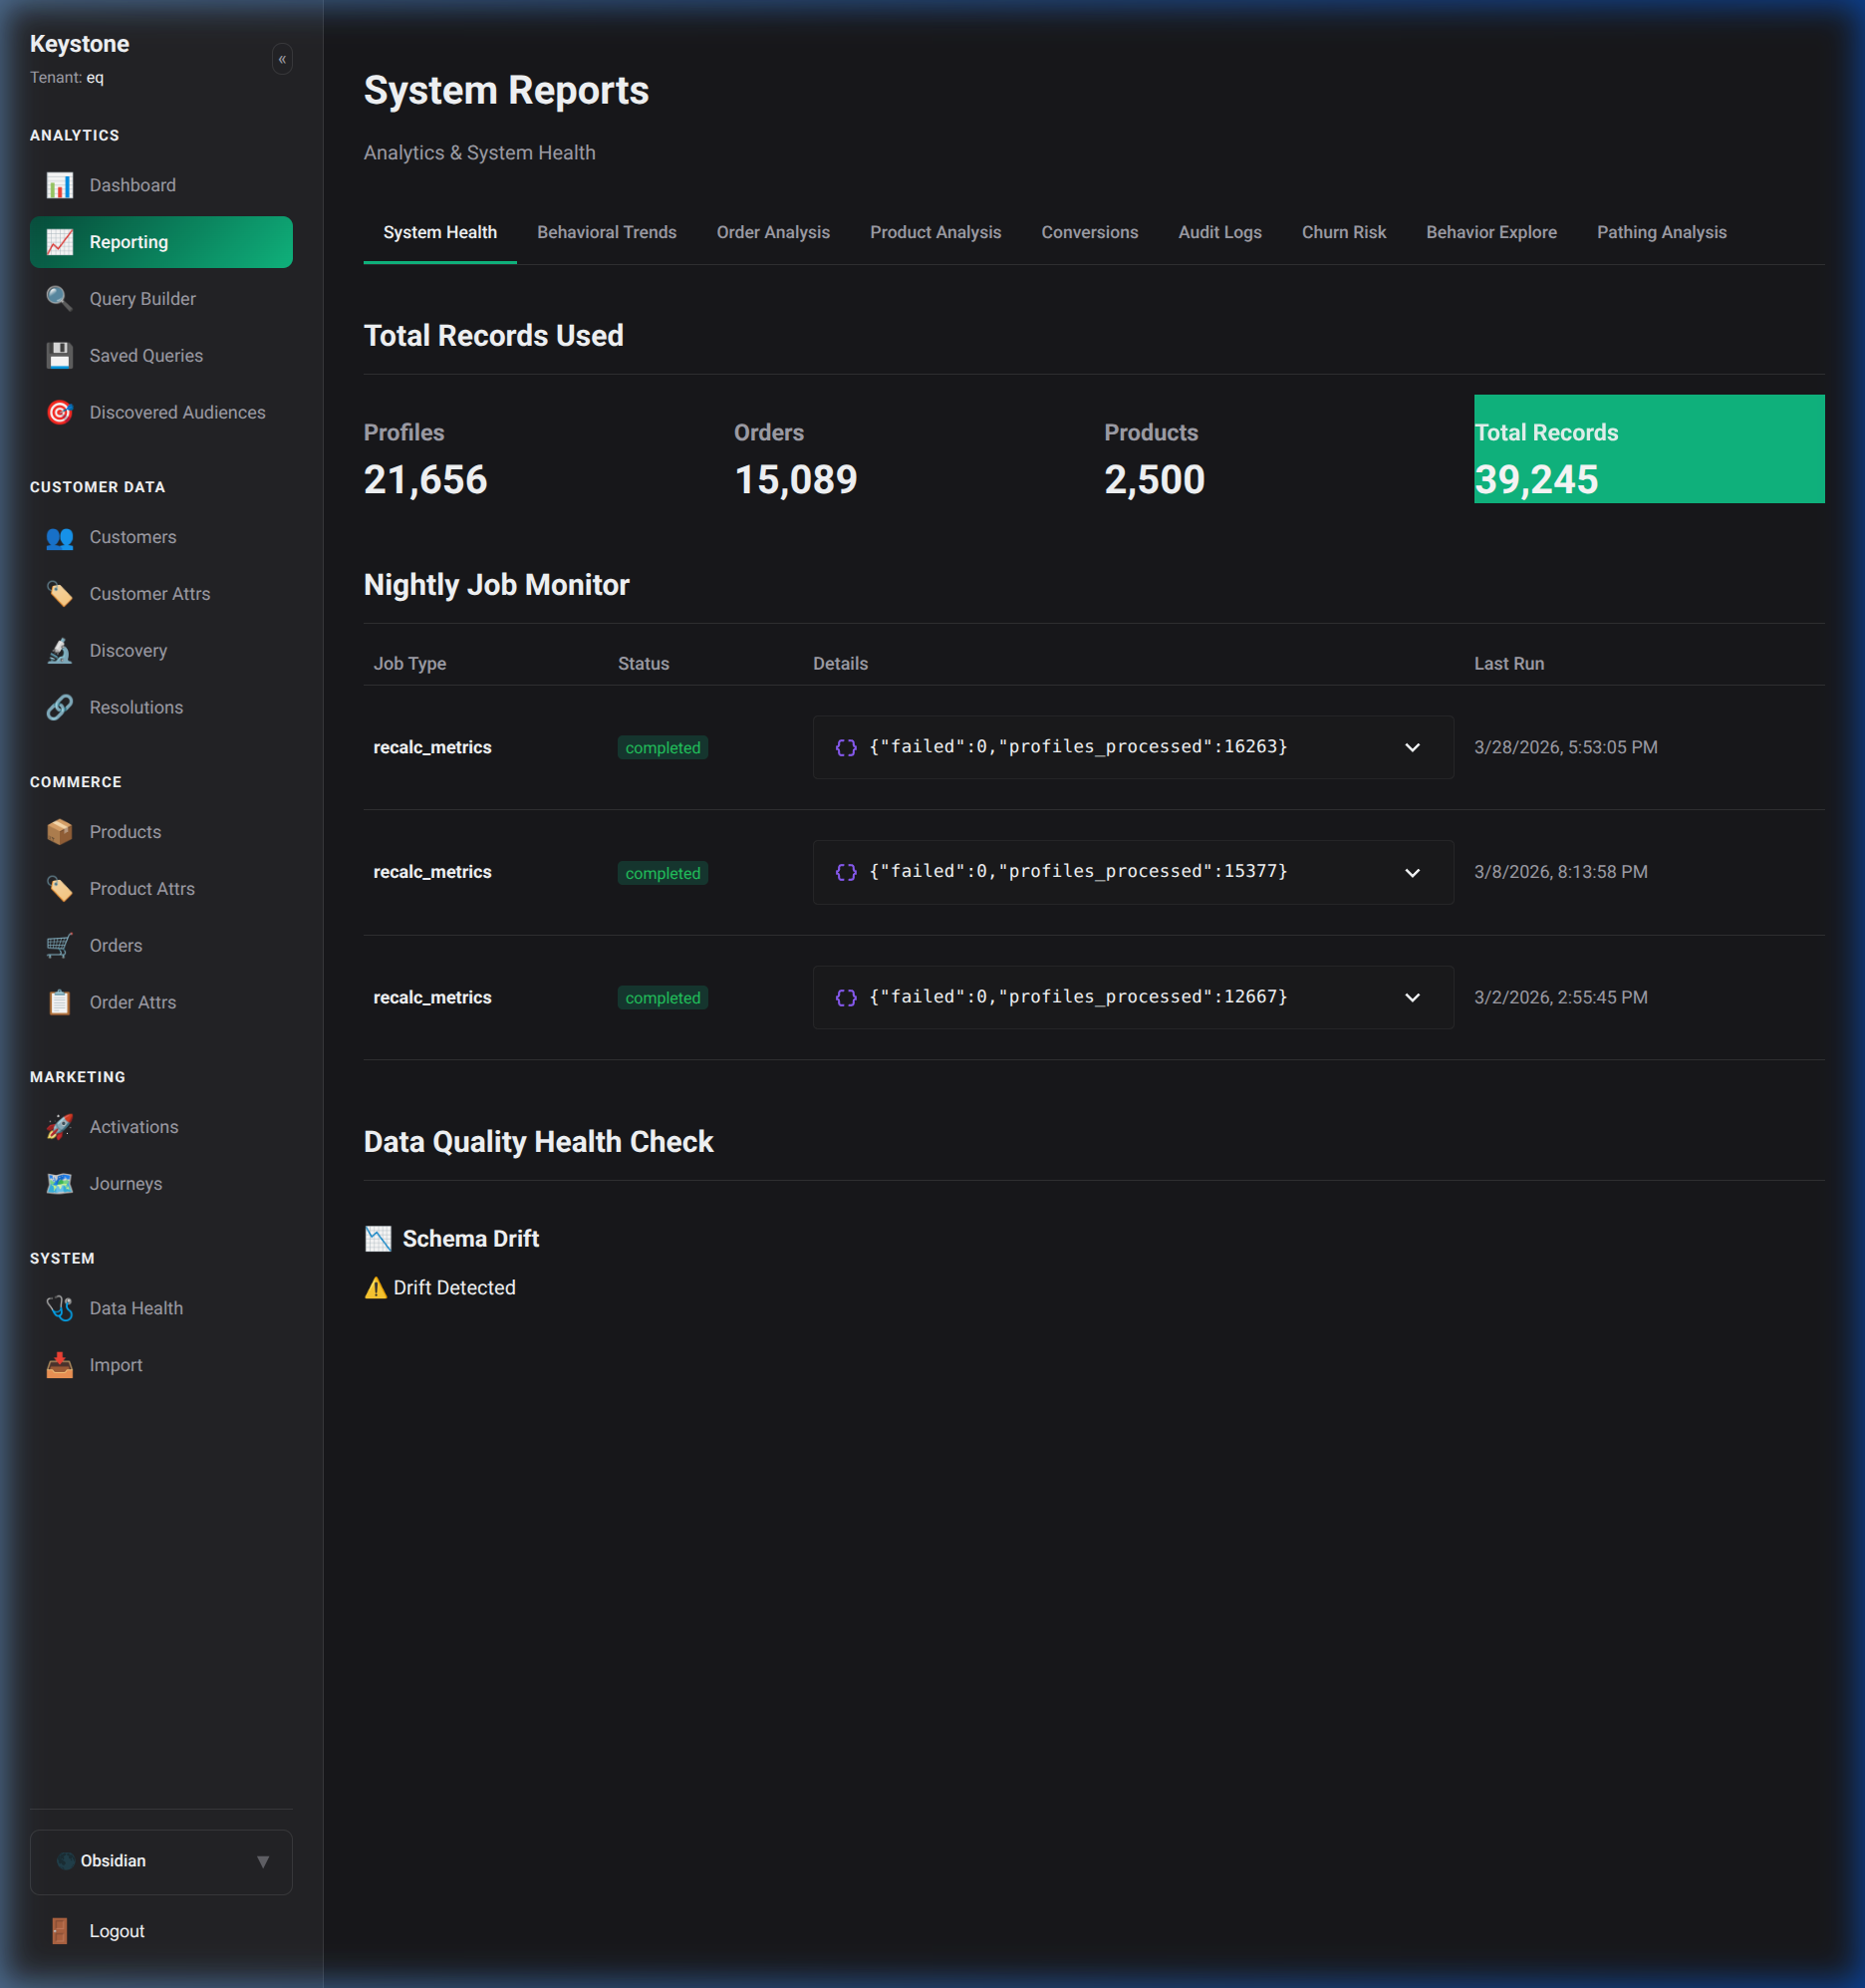1865x1988 pixels.
Task: Expand details for the 3/28/2026 recalc_metrics job
Action: pos(1412,747)
